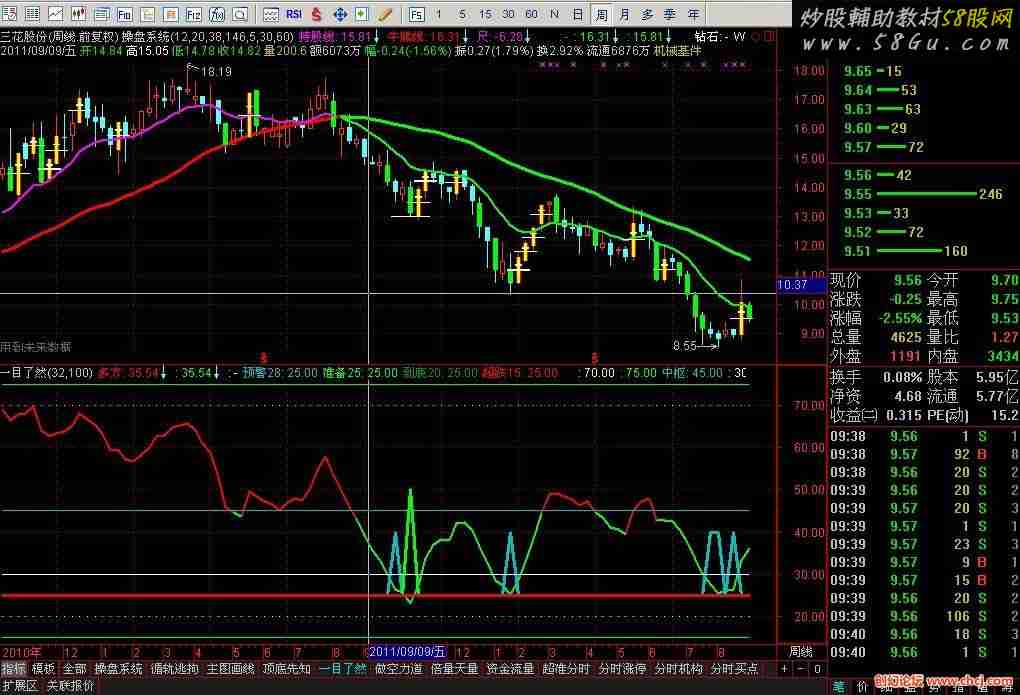Select the yellow pencil drawing tool
This screenshot has height=695, width=1020.
[x=384, y=14]
